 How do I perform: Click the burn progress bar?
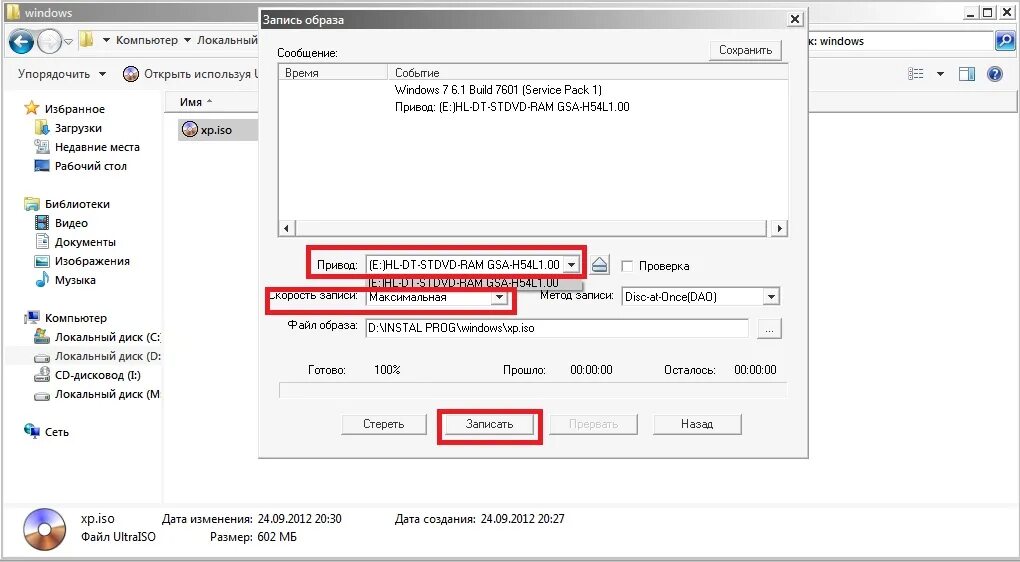coord(533,390)
